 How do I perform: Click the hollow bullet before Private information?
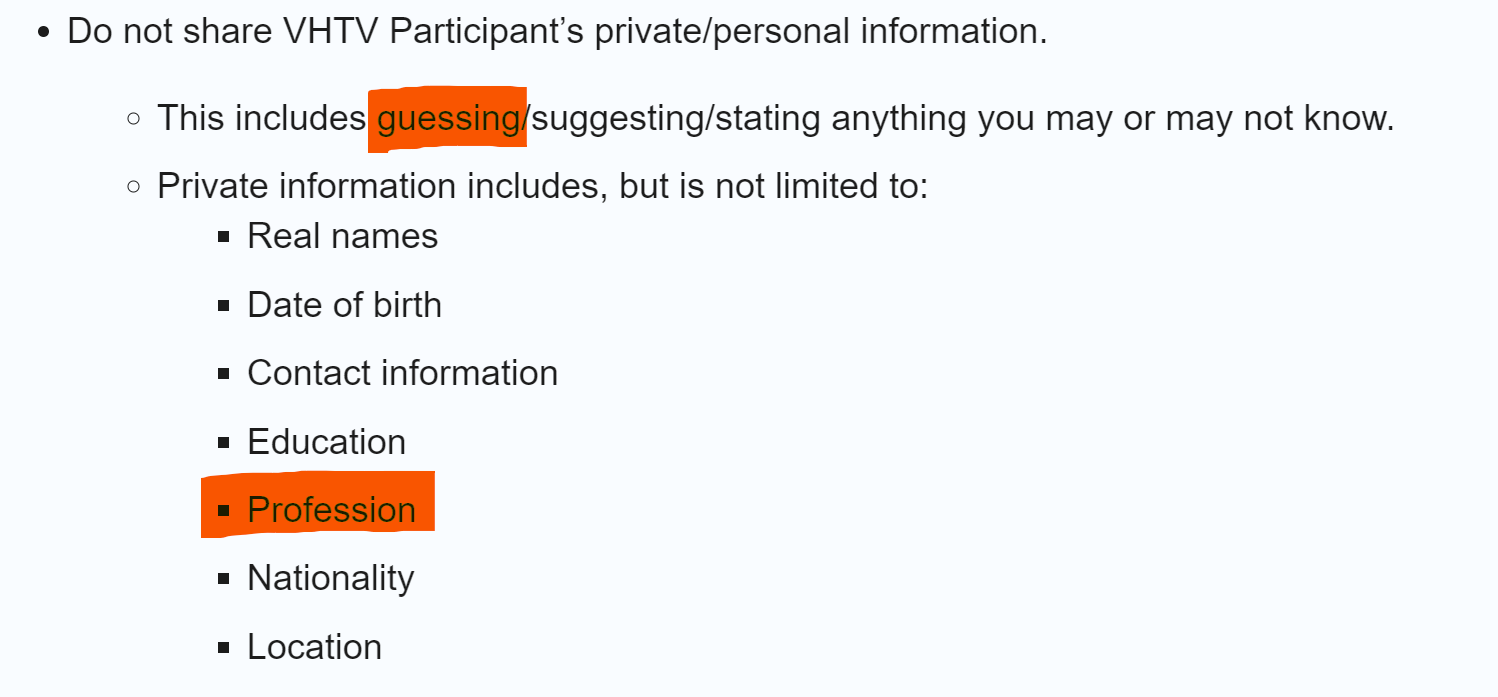(134, 187)
